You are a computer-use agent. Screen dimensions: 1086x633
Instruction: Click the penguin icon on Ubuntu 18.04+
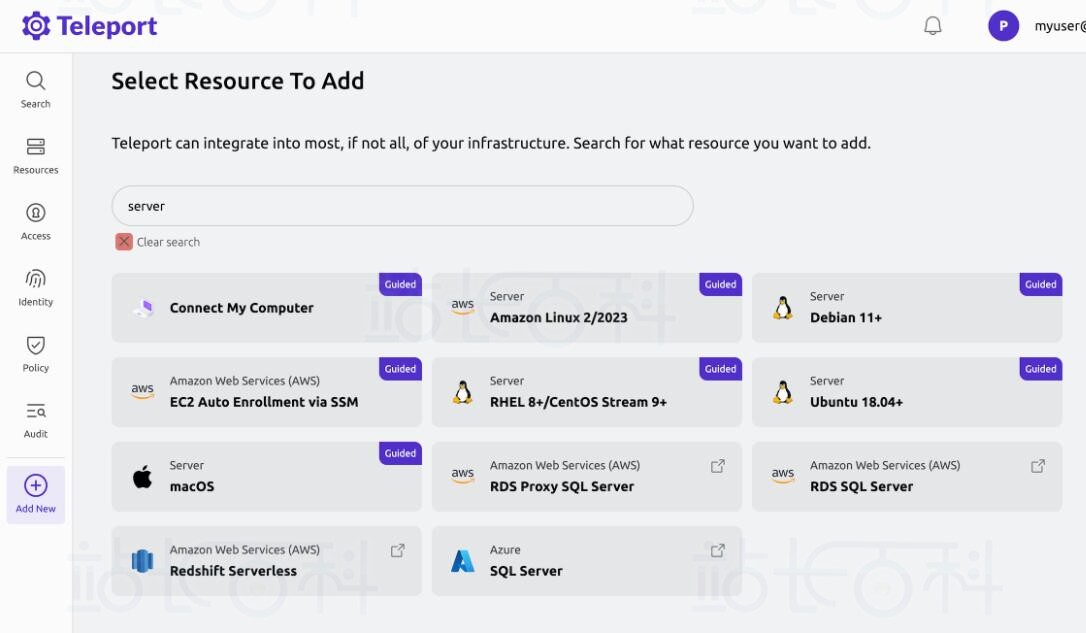(x=783, y=392)
